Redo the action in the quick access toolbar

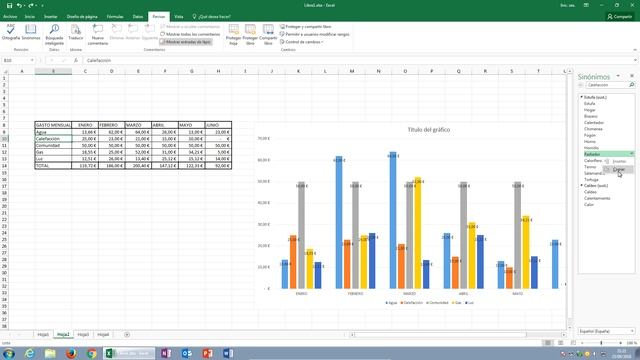click(x=31, y=5)
